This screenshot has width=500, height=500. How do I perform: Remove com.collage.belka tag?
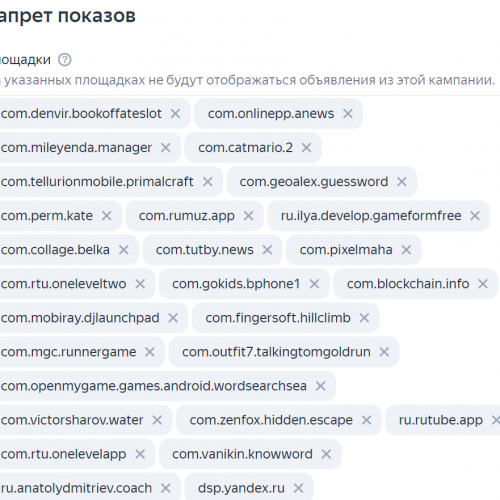pos(124,250)
